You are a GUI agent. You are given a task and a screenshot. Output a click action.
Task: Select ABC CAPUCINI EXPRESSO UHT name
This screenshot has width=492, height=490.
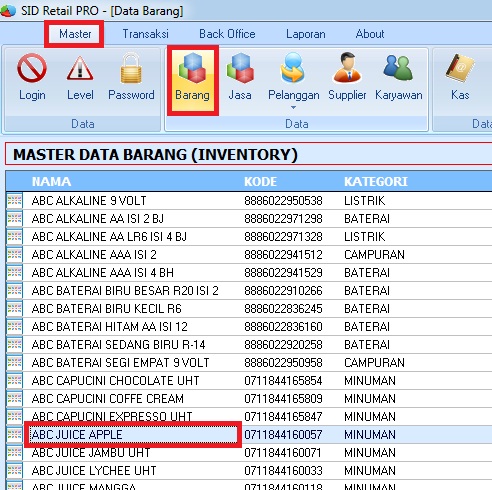[112, 417]
